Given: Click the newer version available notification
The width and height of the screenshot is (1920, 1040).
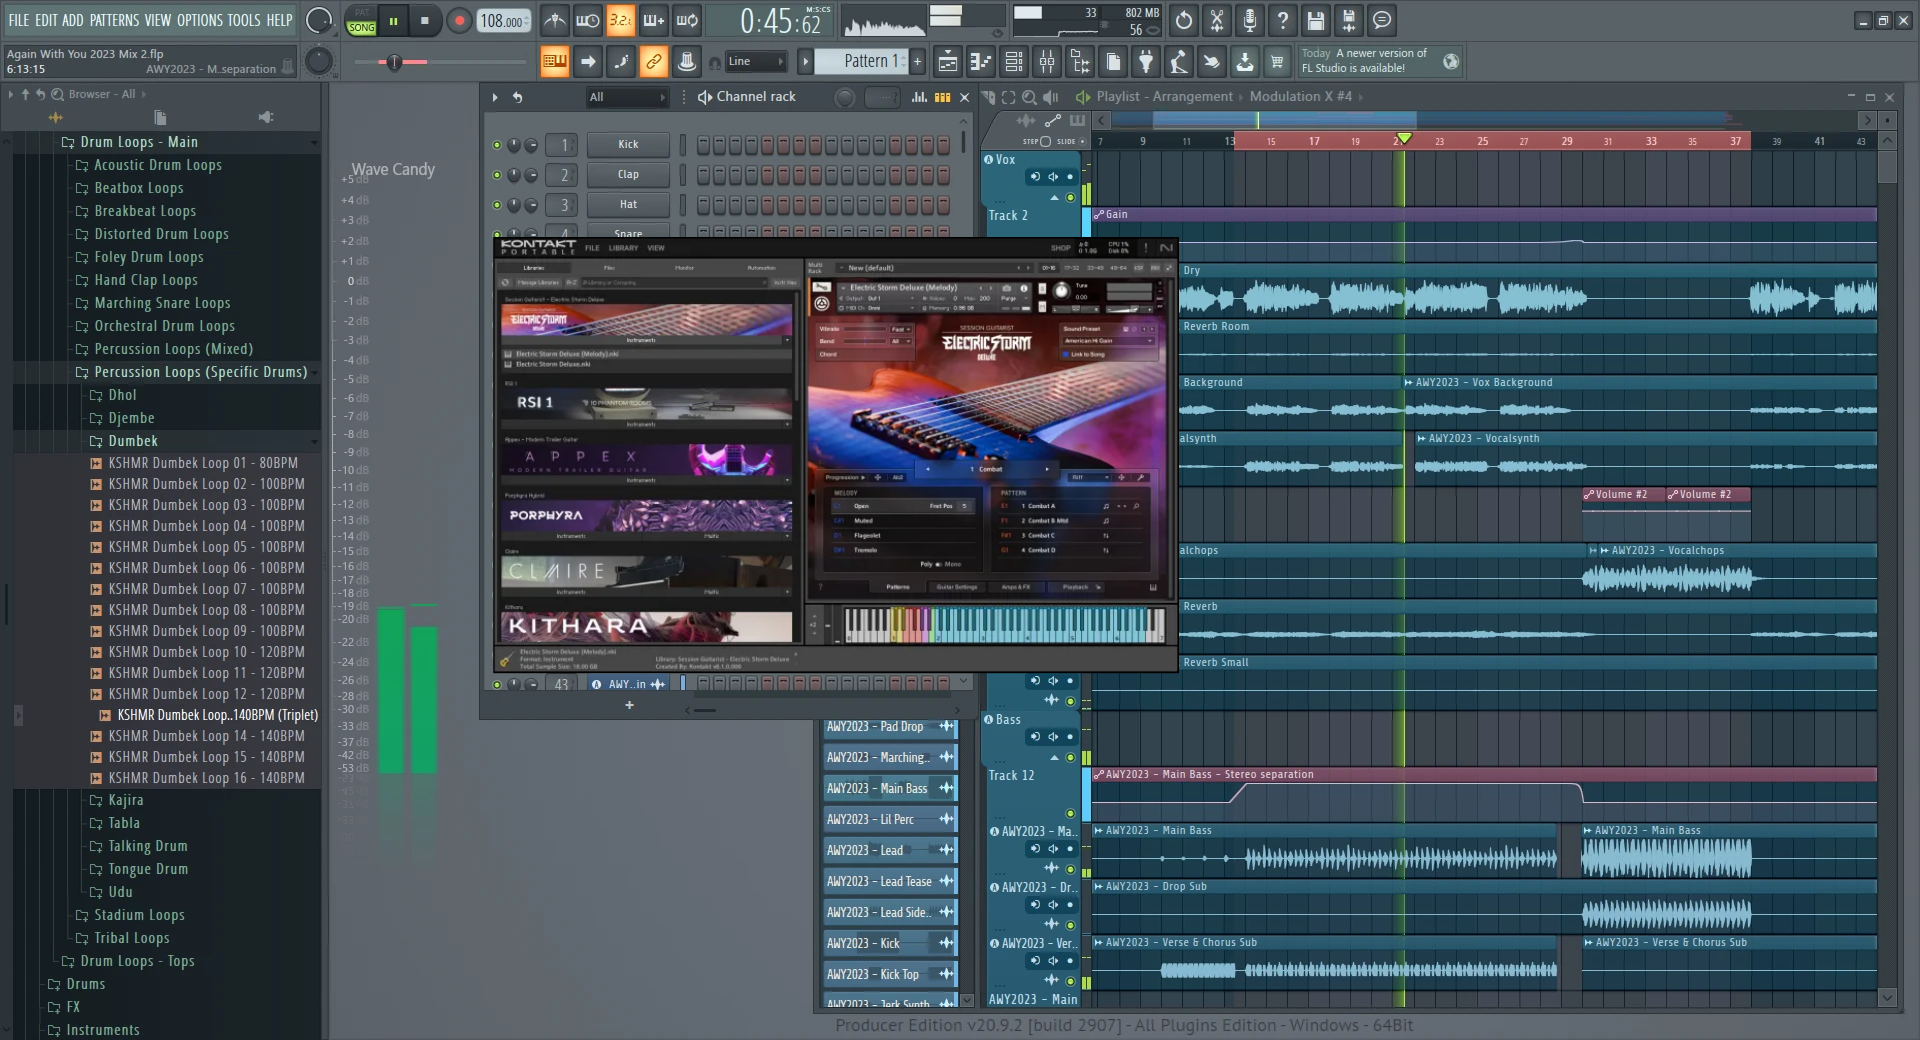Looking at the screenshot, I should 1380,61.
